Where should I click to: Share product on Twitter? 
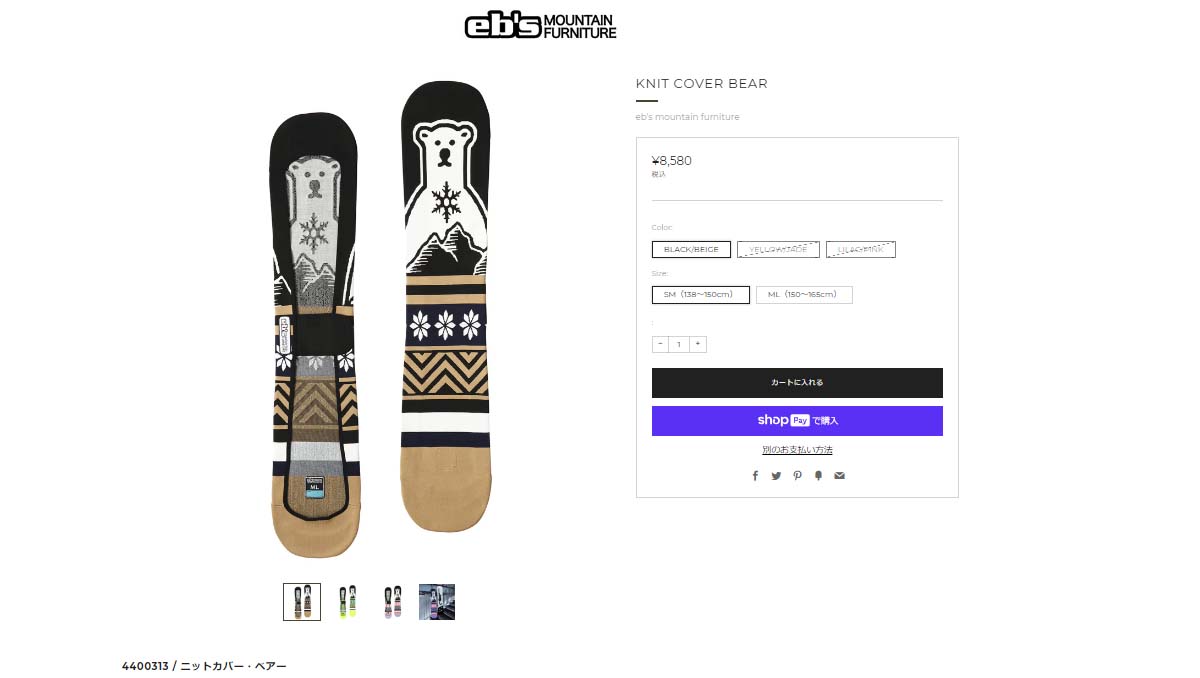tap(776, 476)
